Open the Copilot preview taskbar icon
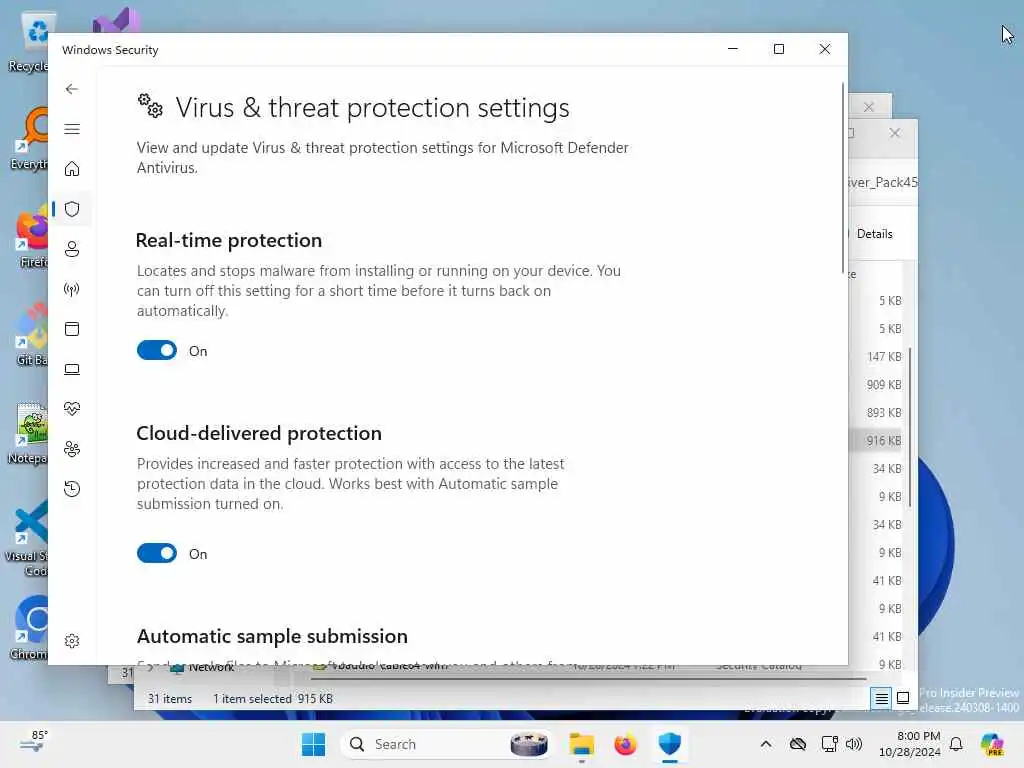1024x768 pixels. [x=992, y=744]
